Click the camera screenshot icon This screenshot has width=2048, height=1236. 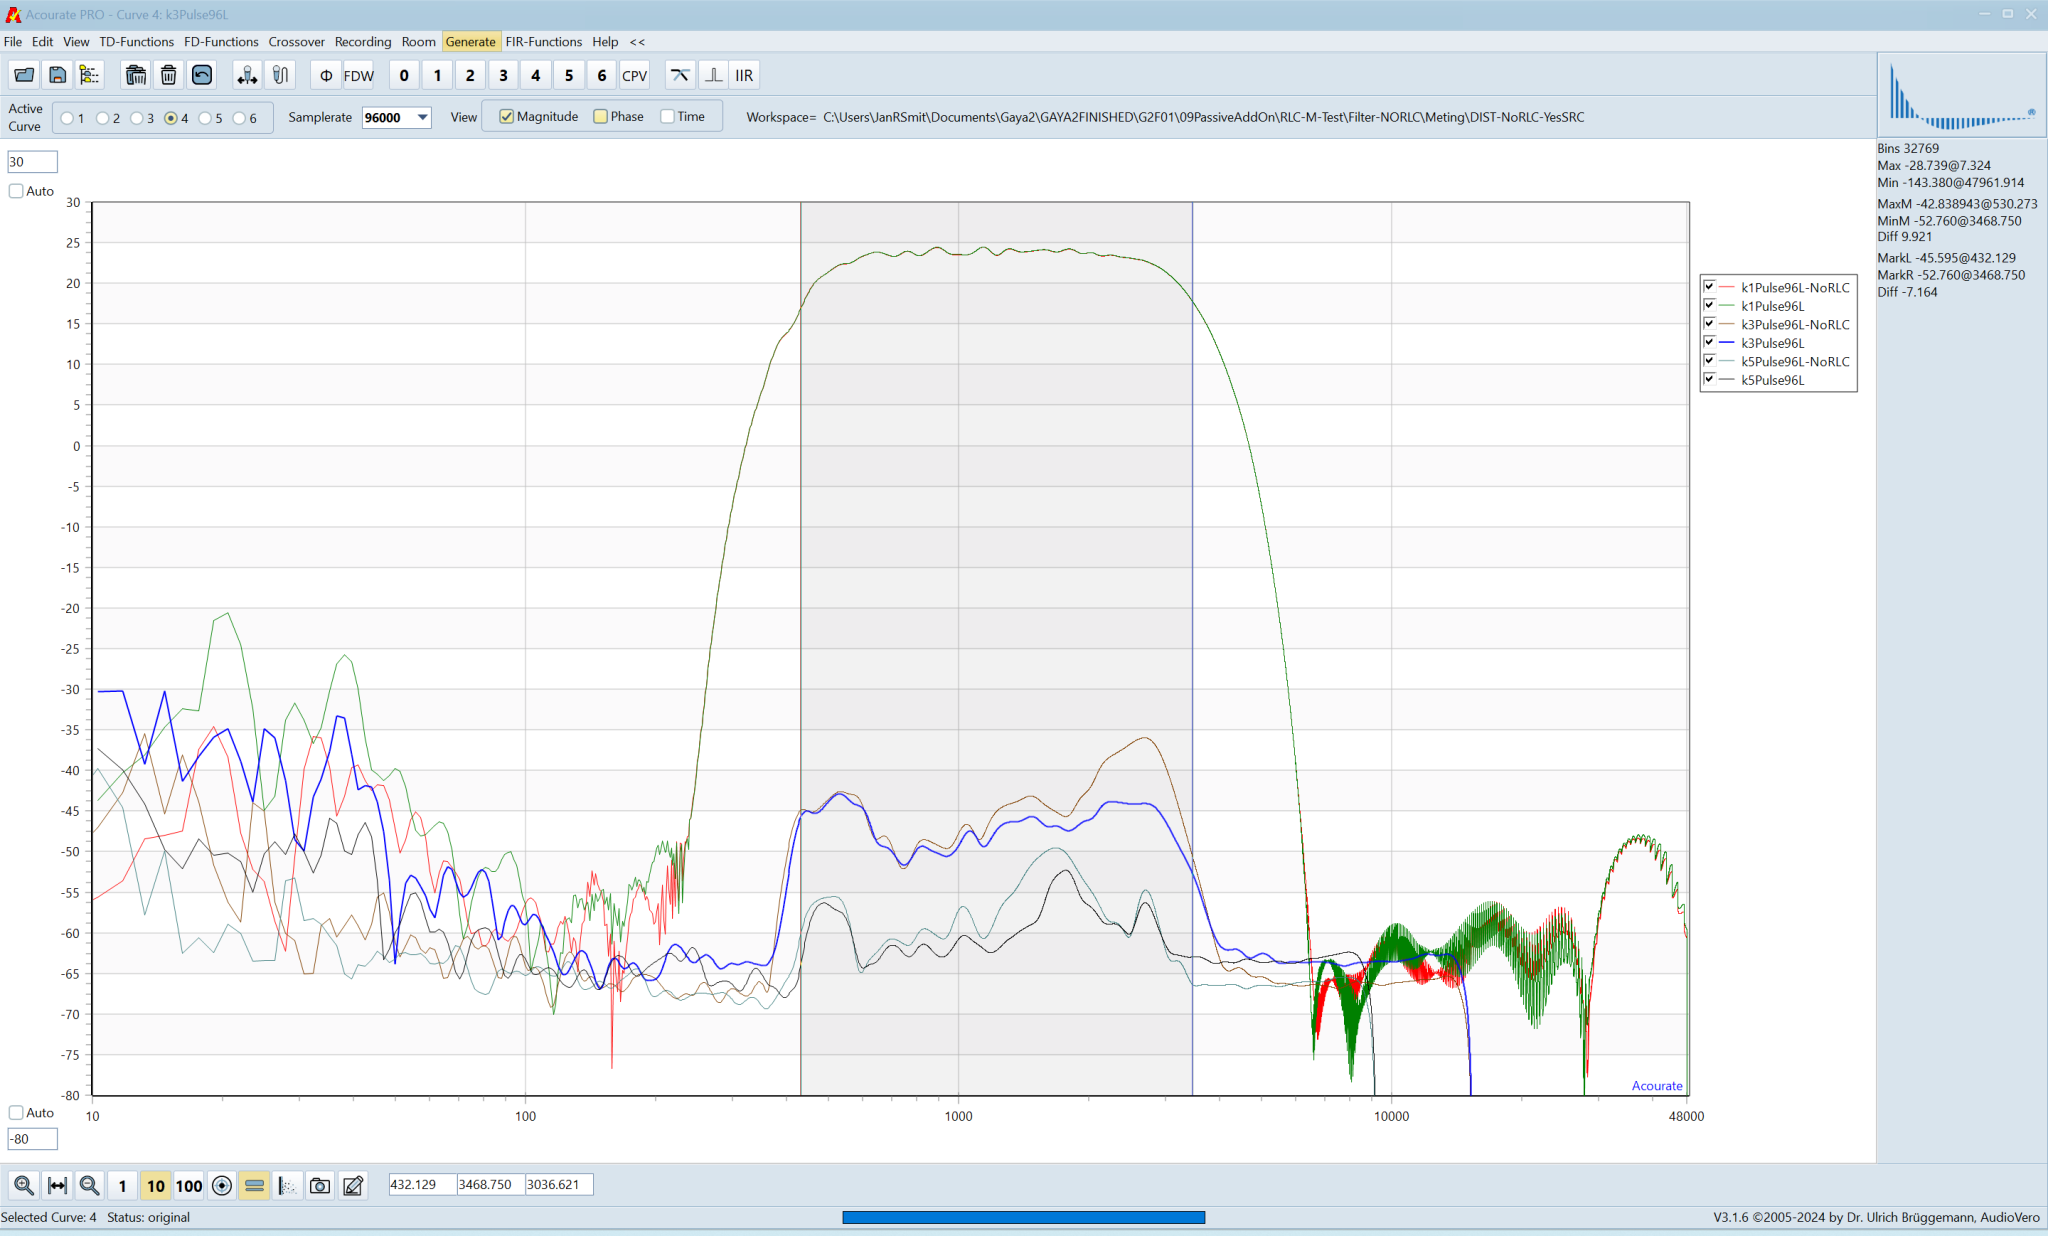click(x=320, y=1185)
